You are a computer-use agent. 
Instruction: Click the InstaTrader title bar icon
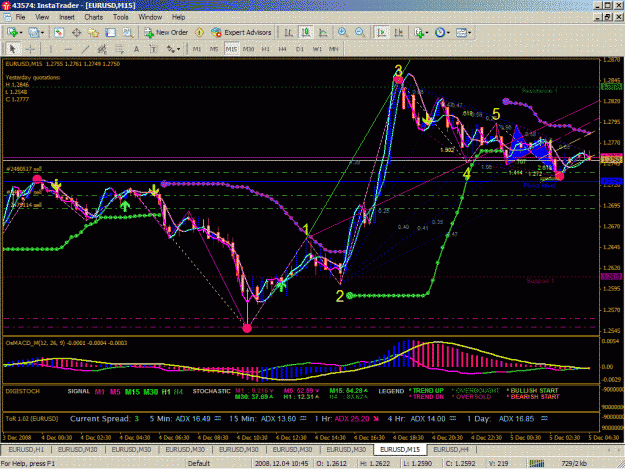click(6, 6)
